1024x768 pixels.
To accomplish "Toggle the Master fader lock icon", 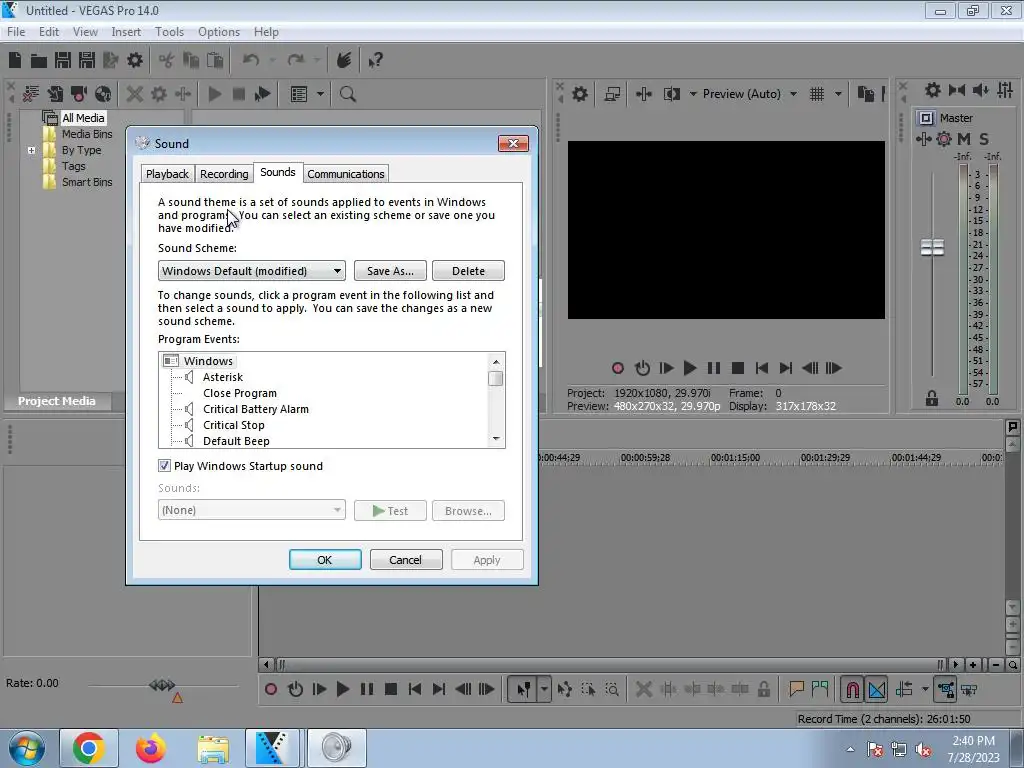I will [x=932, y=398].
